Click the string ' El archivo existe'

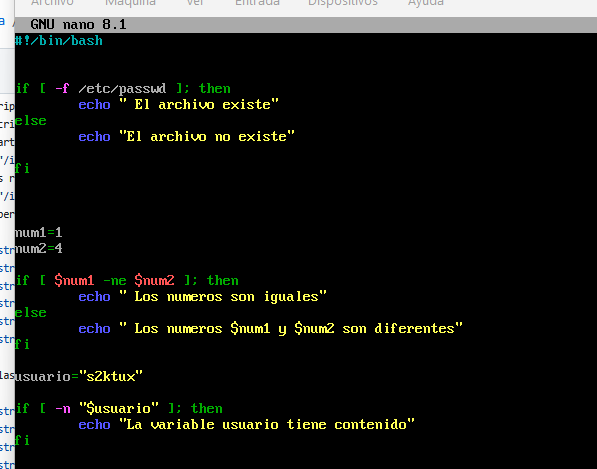pos(199,105)
